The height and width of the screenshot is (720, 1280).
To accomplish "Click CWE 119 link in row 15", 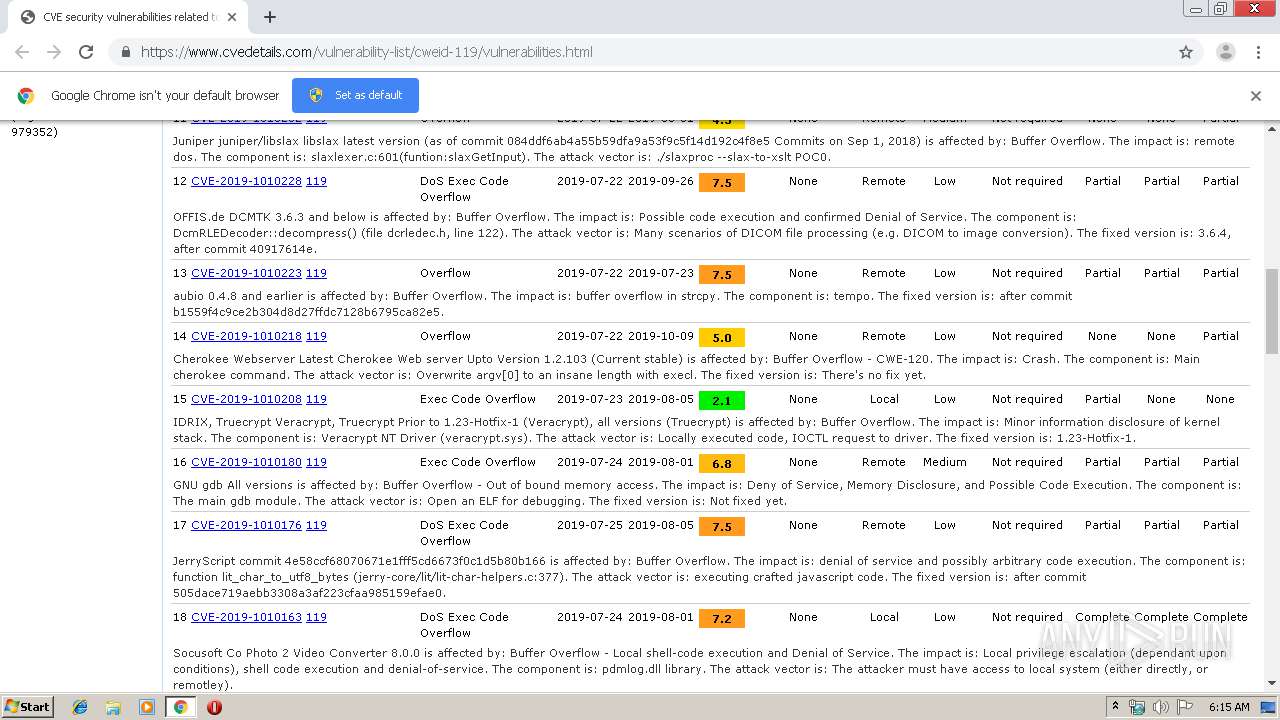I will tap(316, 399).
